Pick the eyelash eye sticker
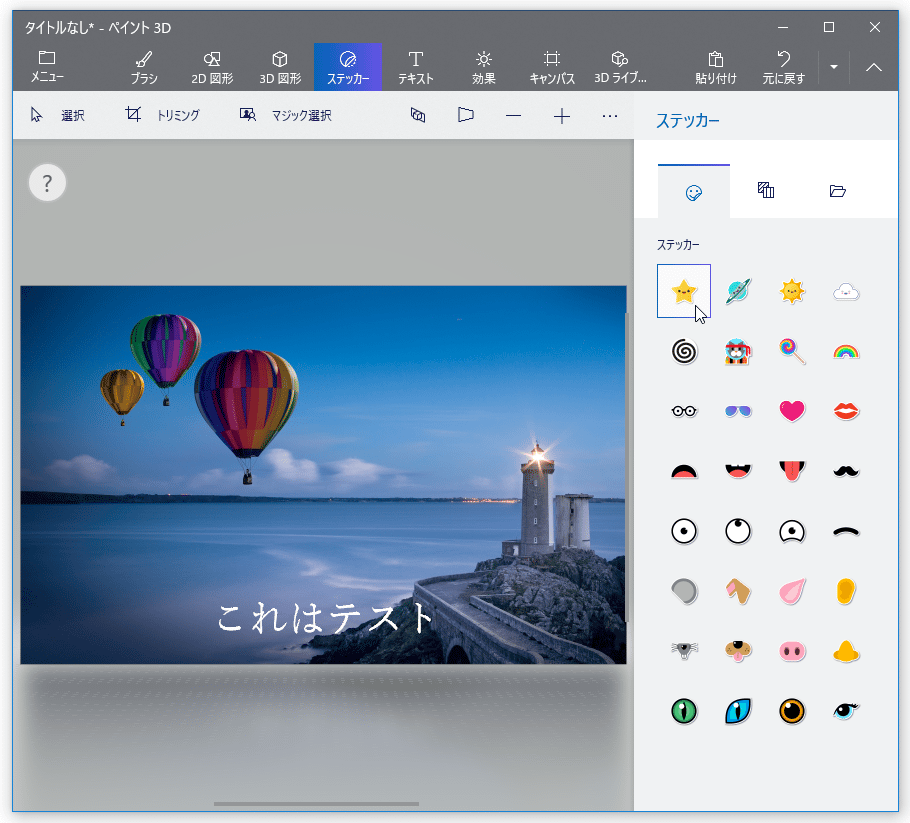The height and width of the screenshot is (823, 910). (x=846, y=710)
